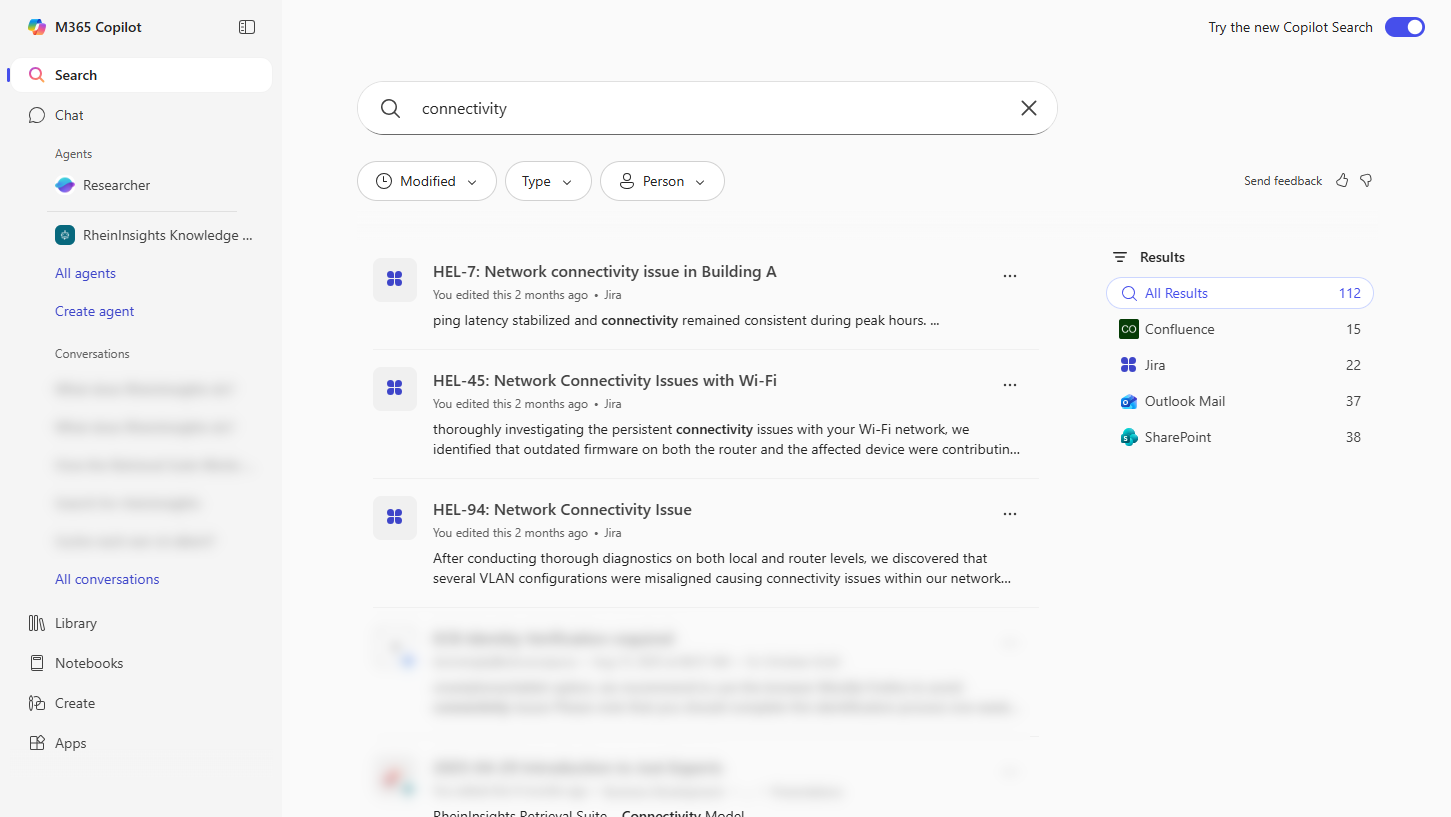1451x817 pixels.
Task: Open the Researcher agent
Action: 116,185
